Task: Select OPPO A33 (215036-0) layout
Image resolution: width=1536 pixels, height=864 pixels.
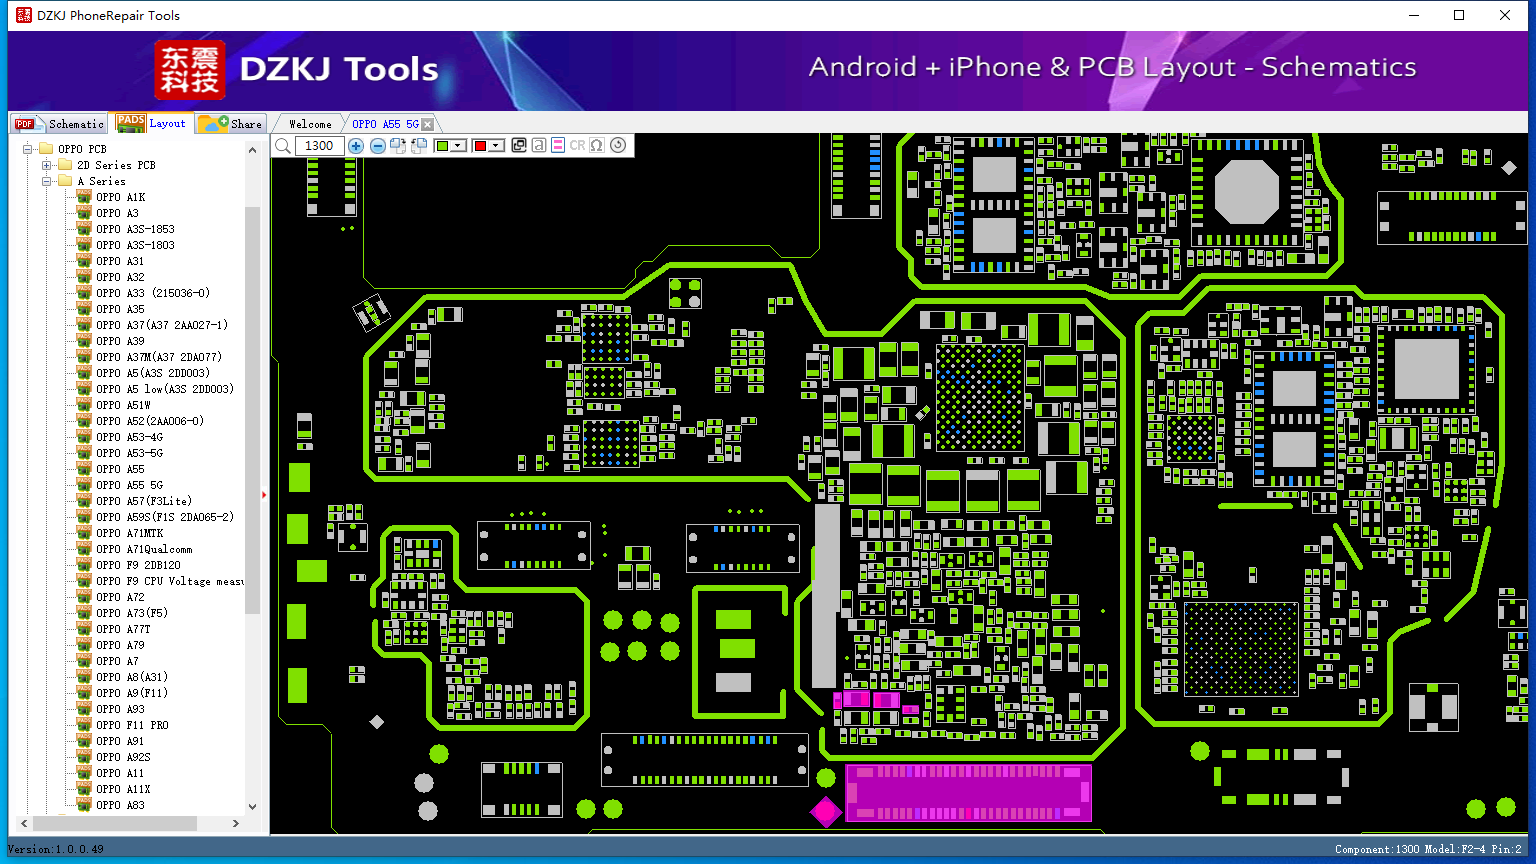Action: (153, 293)
